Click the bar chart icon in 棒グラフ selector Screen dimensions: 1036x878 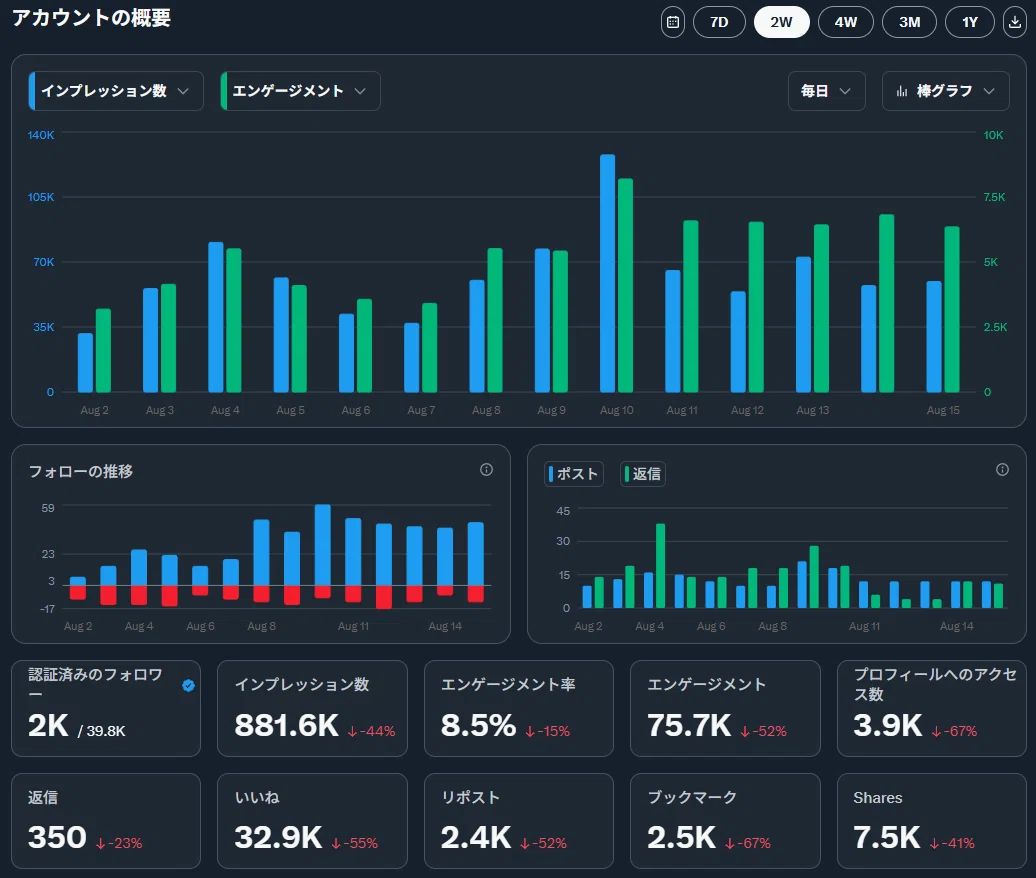tap(902, 91)
